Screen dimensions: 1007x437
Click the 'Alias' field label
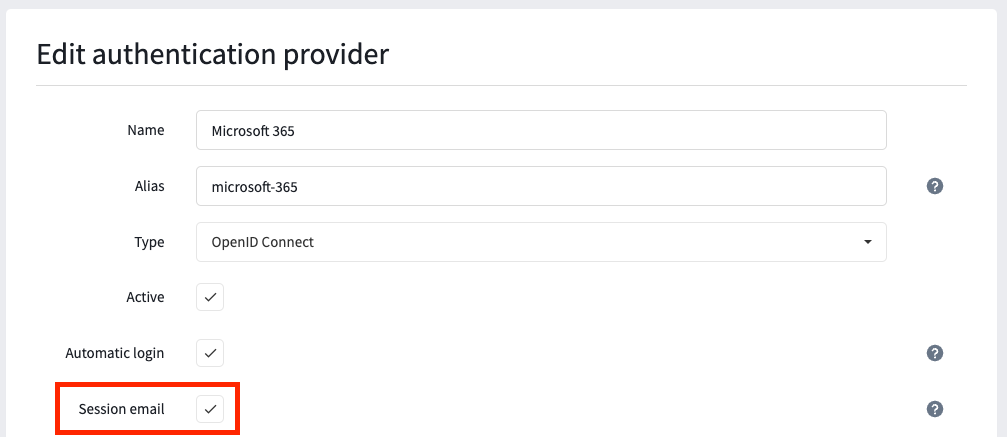pyautogui.click(x=149, y=186)
